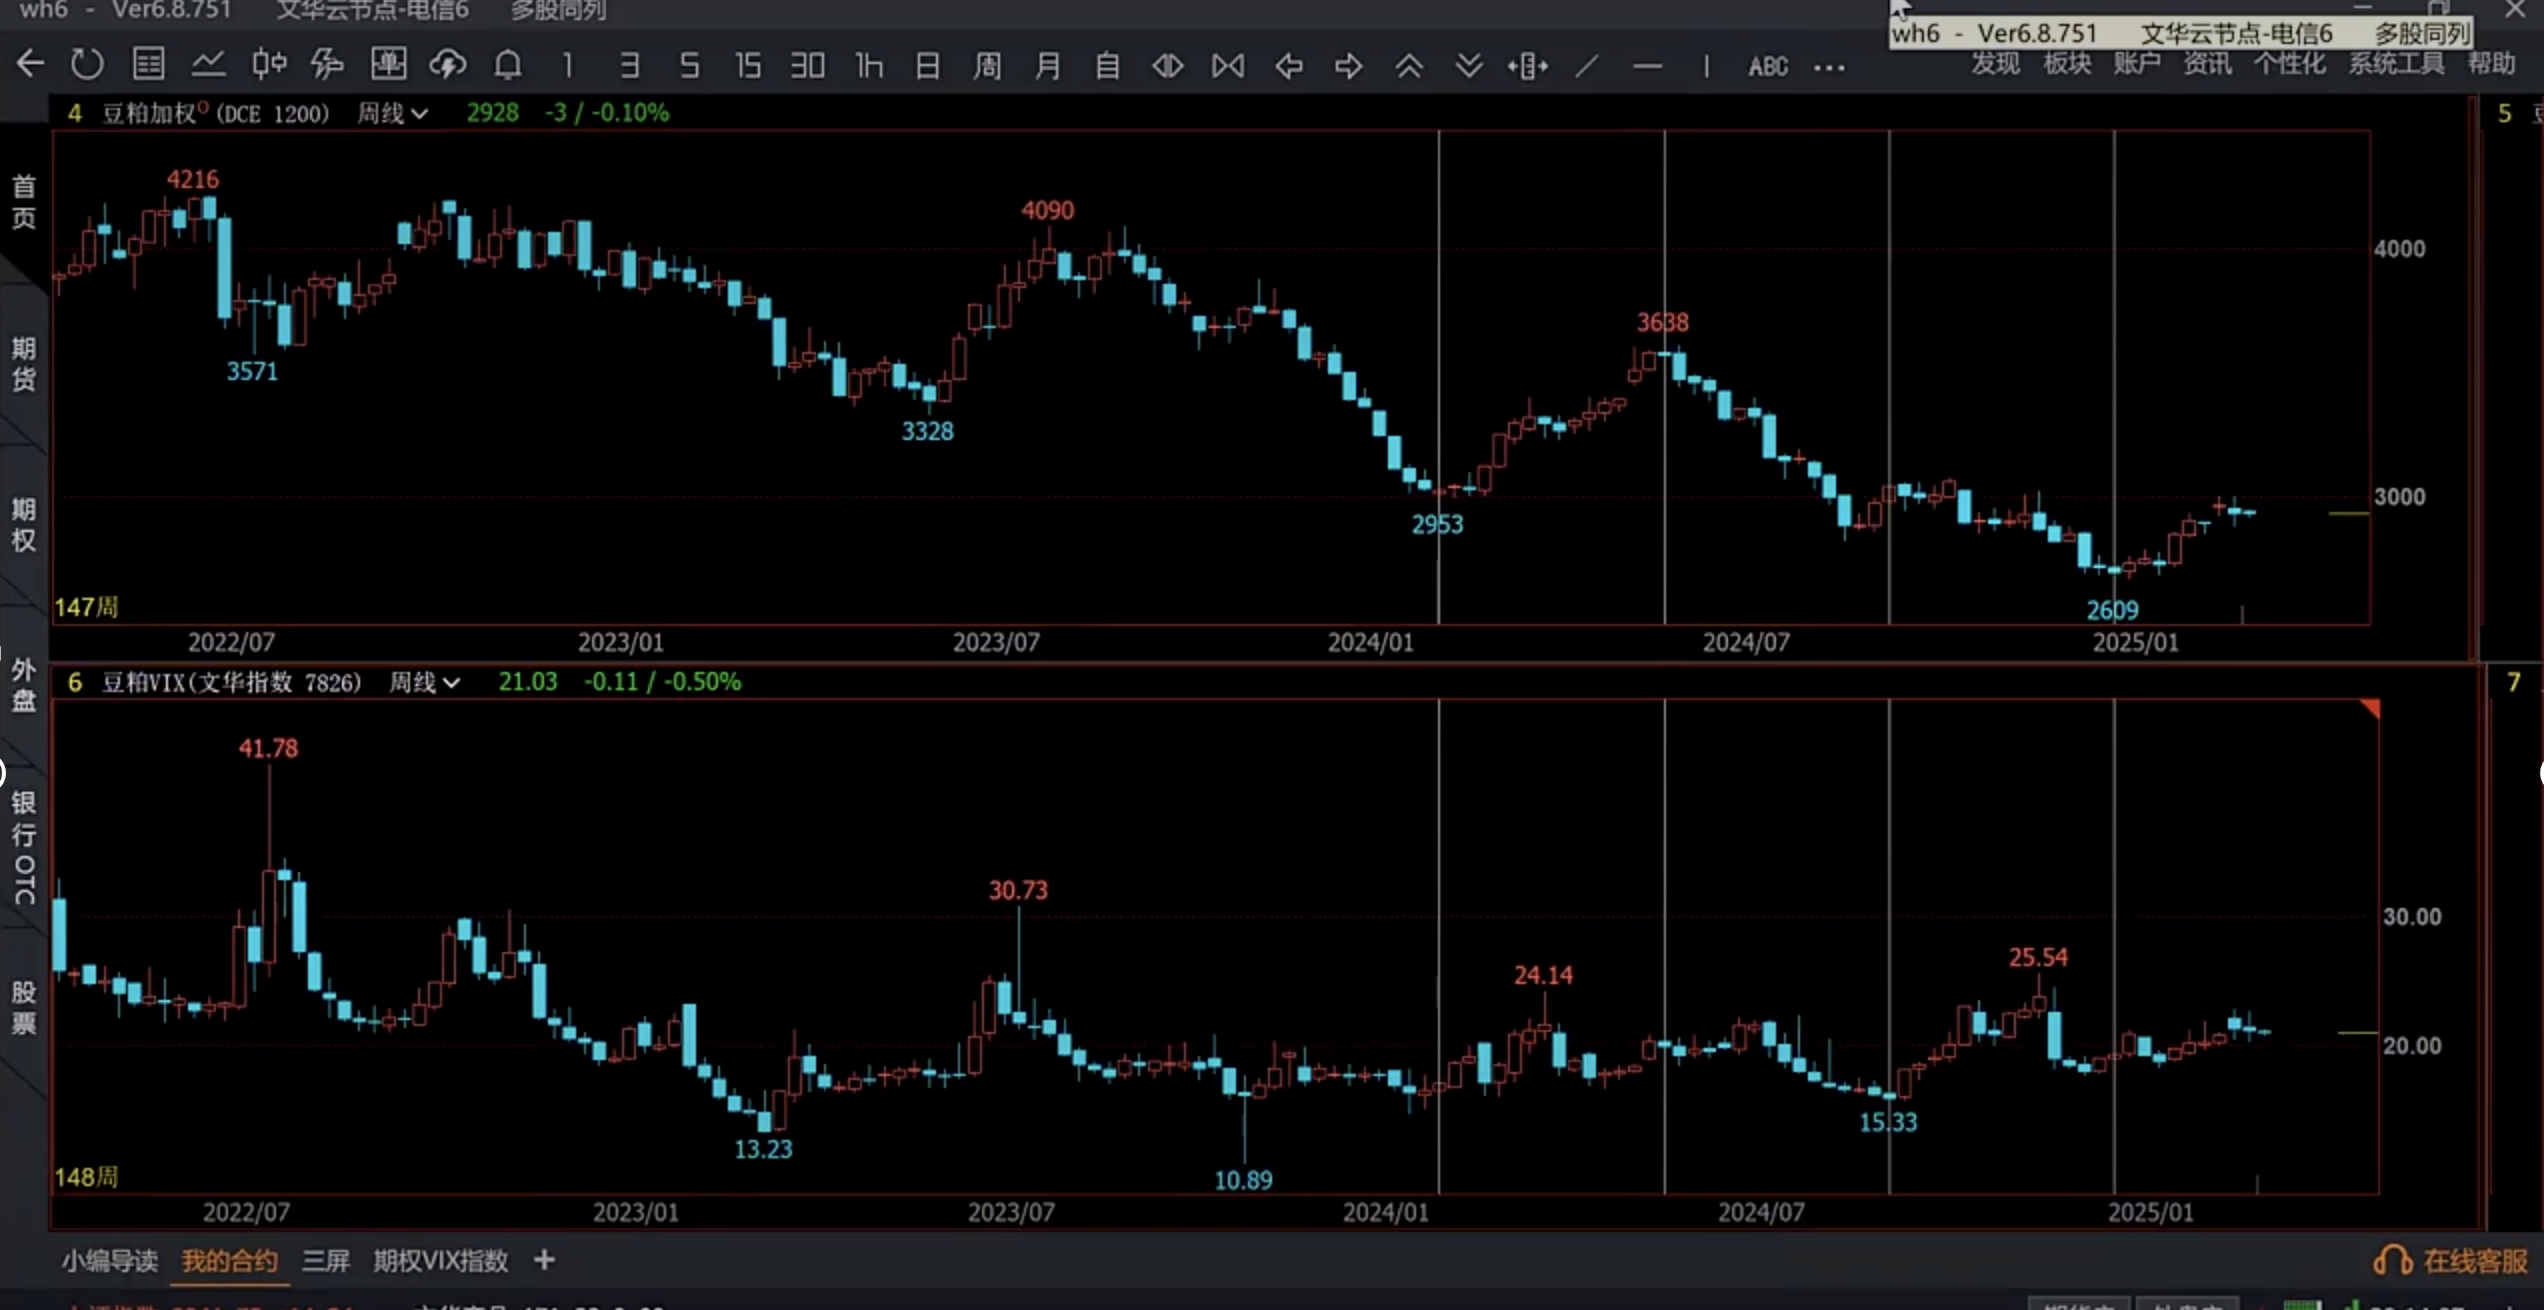Toggle the 15 minute period button

tap(748, 67)
